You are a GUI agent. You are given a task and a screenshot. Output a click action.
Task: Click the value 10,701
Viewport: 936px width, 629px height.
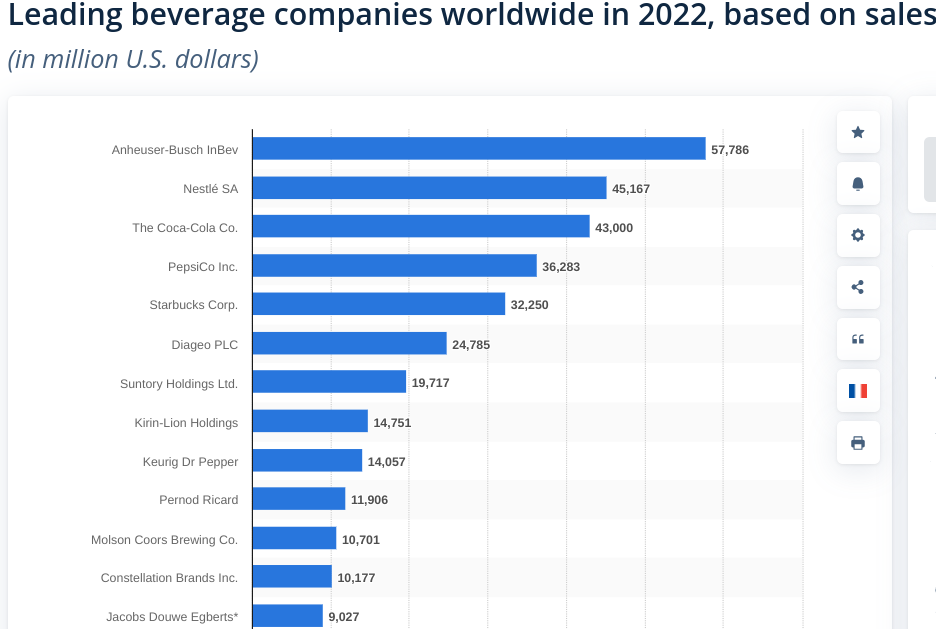361,539
